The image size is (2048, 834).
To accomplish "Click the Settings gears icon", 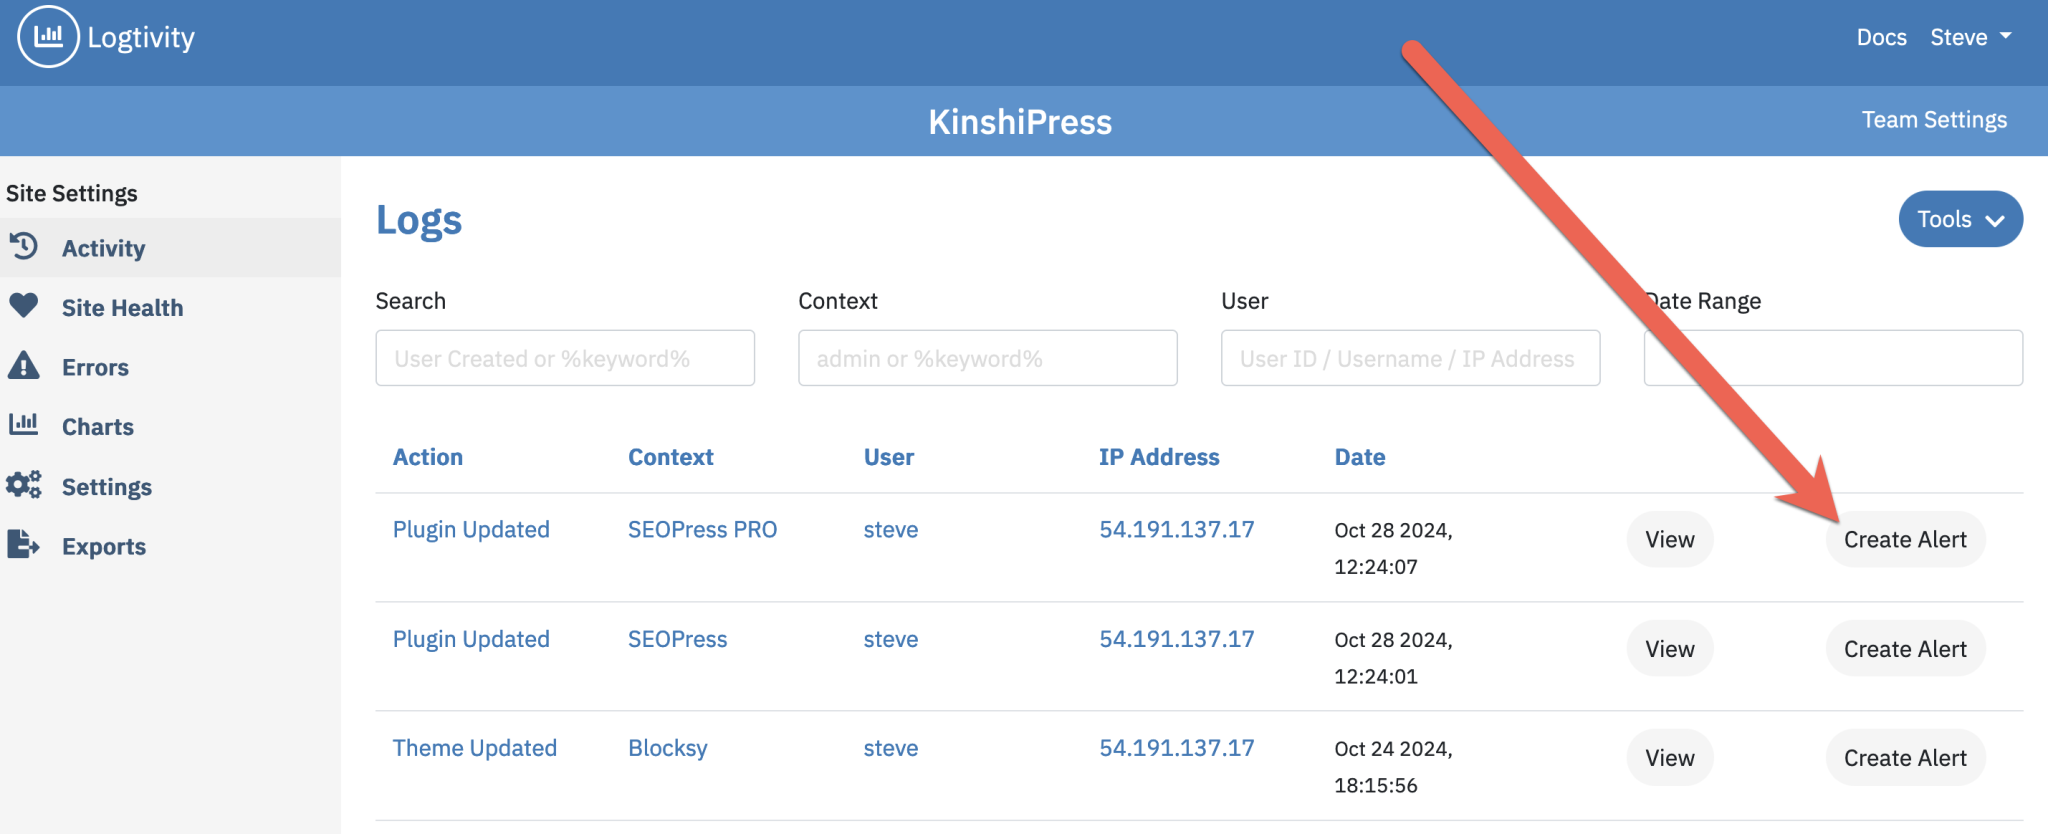I will [24, 485].
